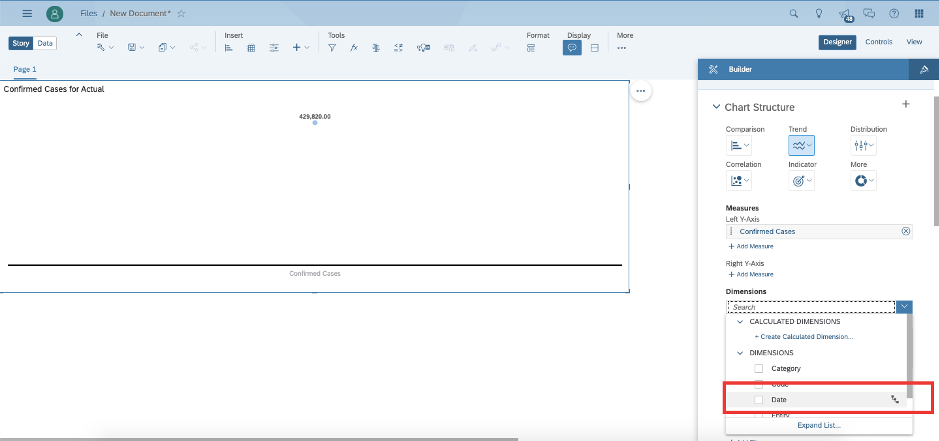Screen dimensions: 939x441
Task: Mark New Document as favorite star
Action: tap(181, 13)
